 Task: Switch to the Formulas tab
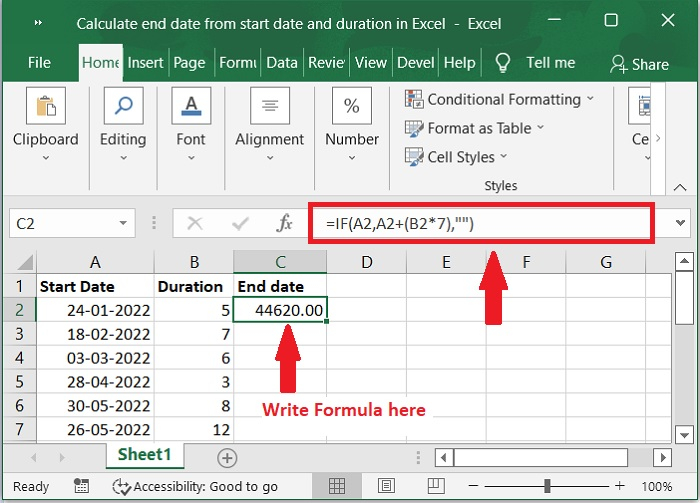(x=238, y=63)
